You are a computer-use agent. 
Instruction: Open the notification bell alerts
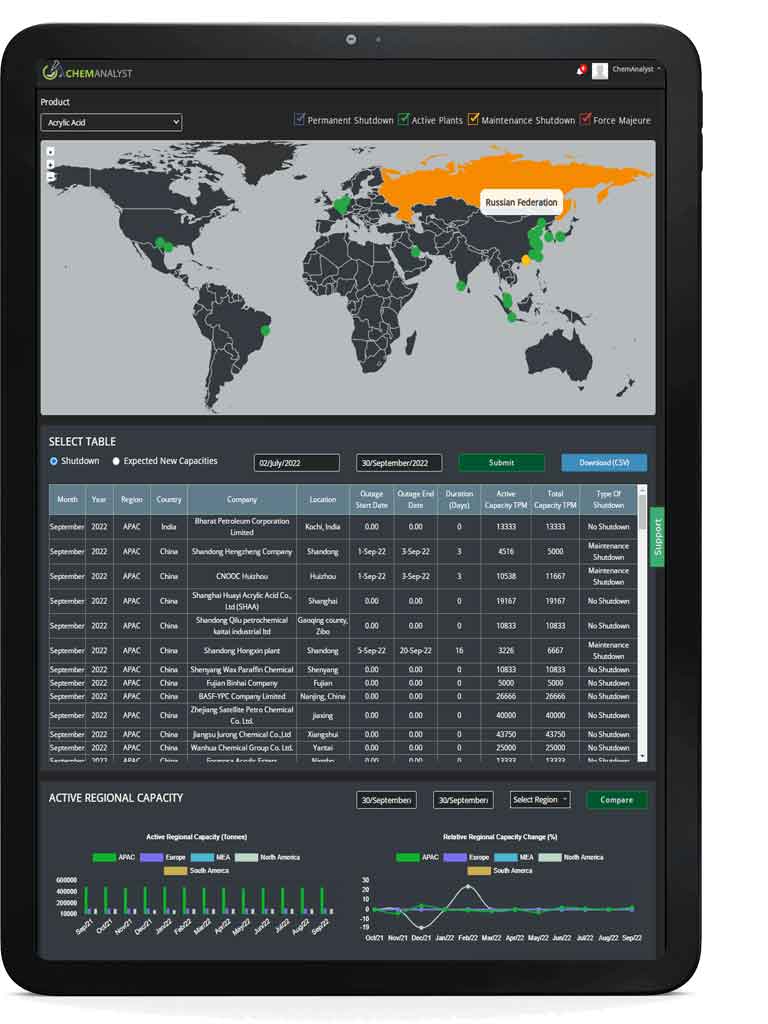(580, 70)
